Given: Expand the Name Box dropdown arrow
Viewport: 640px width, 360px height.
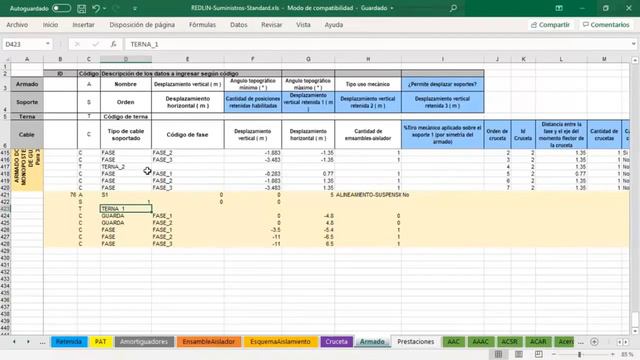Looking at the screenshot, I should coord(48,44).
